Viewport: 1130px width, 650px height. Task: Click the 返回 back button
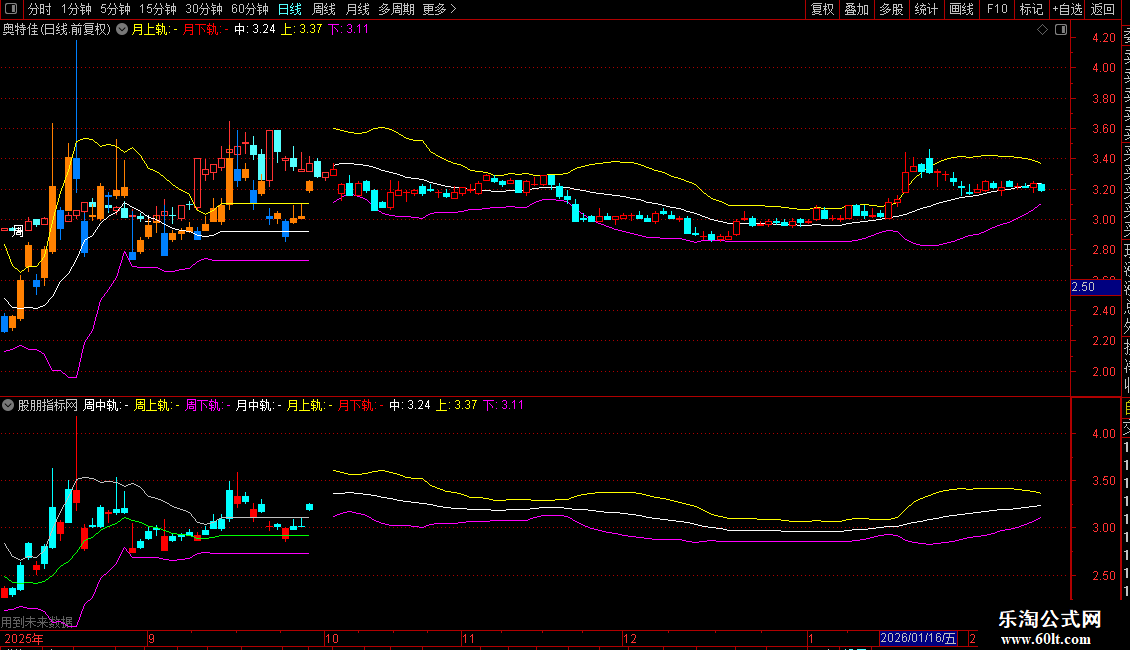pos(1103,9)
